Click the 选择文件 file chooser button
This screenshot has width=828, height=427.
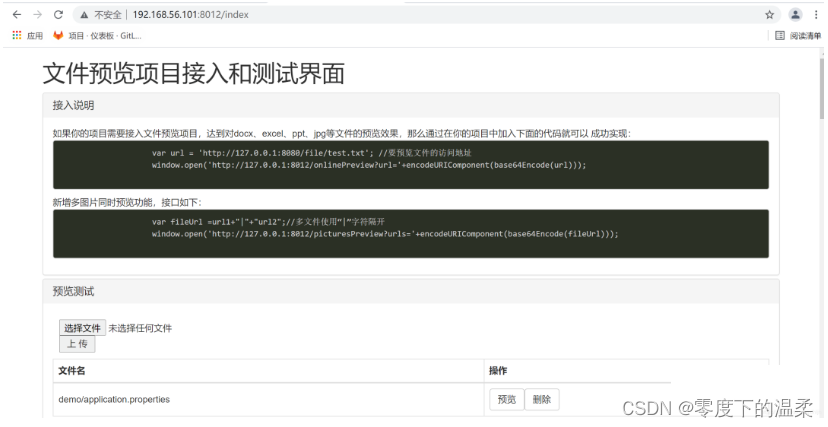82,328
